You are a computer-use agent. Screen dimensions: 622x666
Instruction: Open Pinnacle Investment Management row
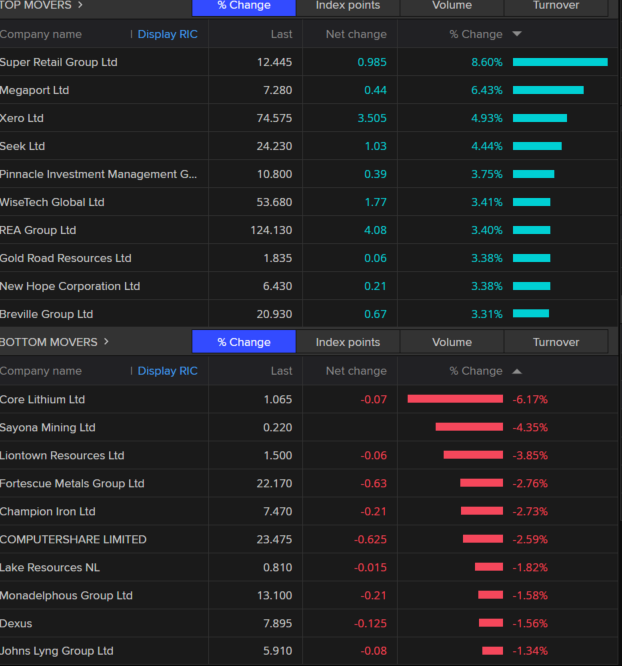pos(309,174)
